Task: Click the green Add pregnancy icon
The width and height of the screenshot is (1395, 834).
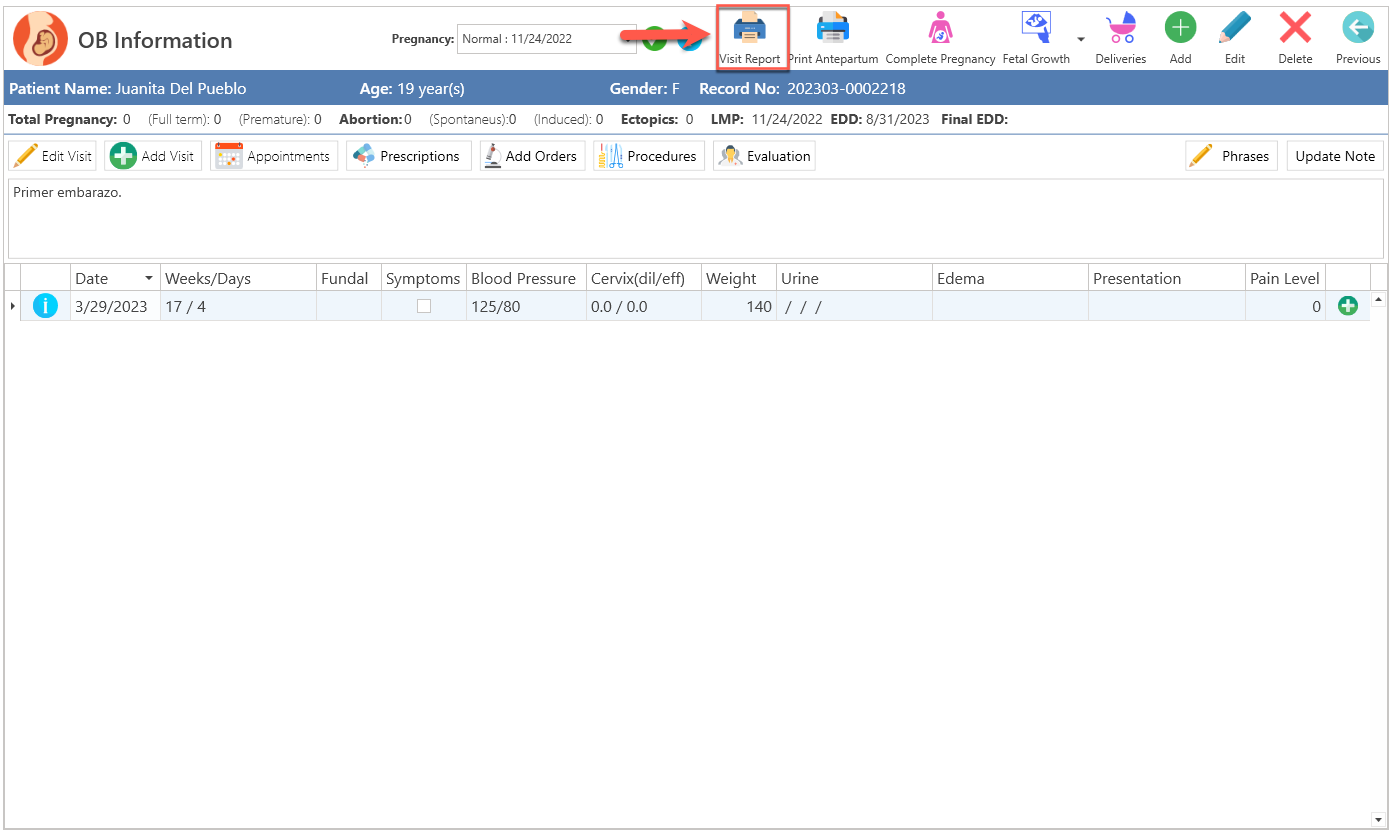Action: click(1180, 28)
